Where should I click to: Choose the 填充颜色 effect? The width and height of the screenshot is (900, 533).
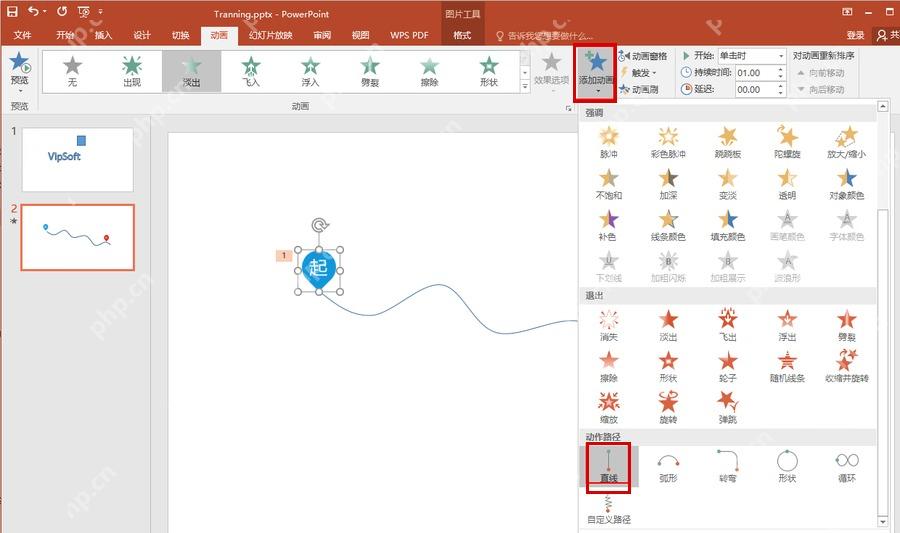[728, 225]
